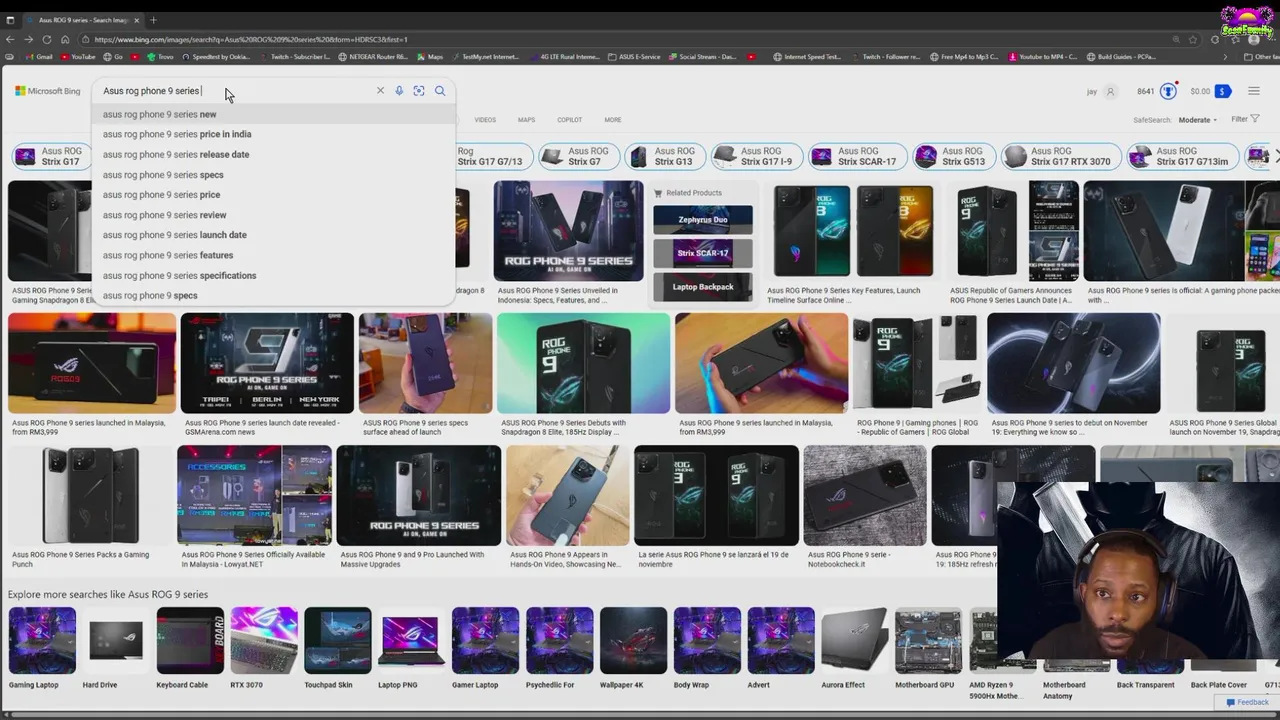This screenshot has width=1280, height=720.
Task: Open 'launch date revealed - GSMArena.com' image
Action: (267, 363)
